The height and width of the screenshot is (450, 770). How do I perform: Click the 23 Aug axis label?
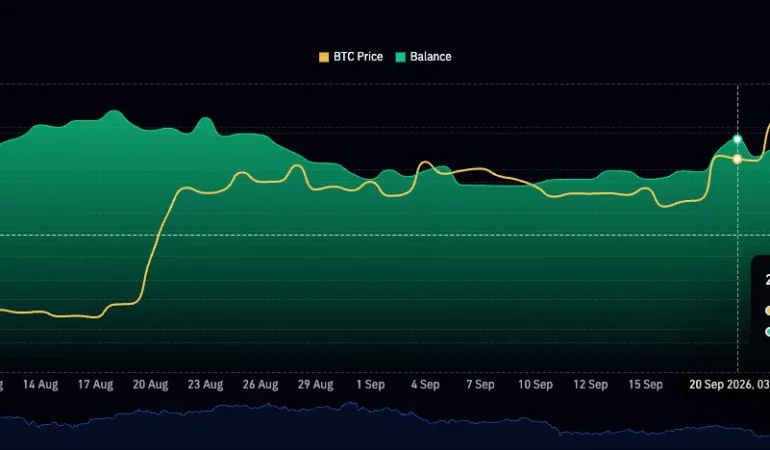tap(205, 385)
